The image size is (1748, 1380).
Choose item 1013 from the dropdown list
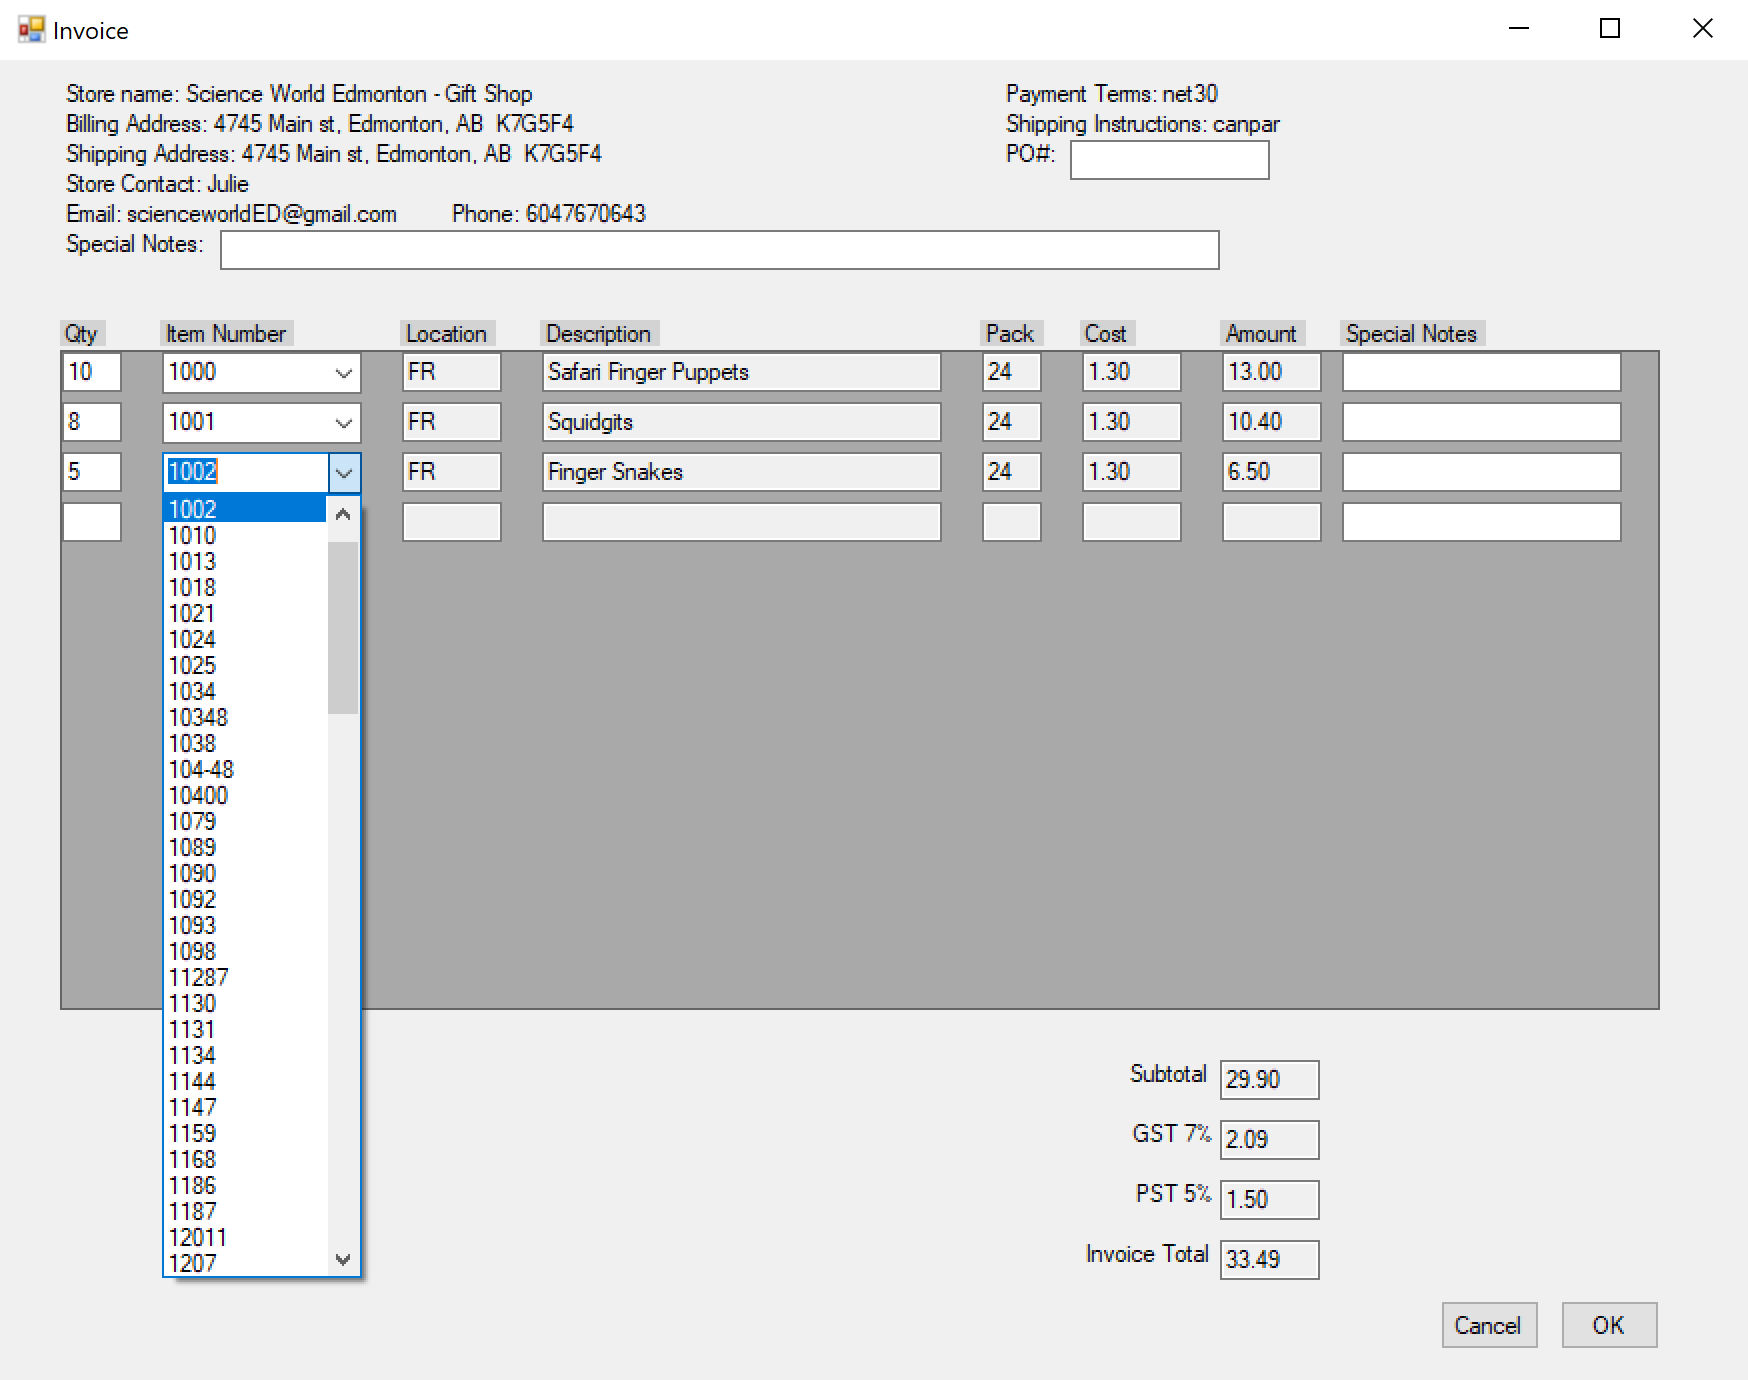point(245,561)
